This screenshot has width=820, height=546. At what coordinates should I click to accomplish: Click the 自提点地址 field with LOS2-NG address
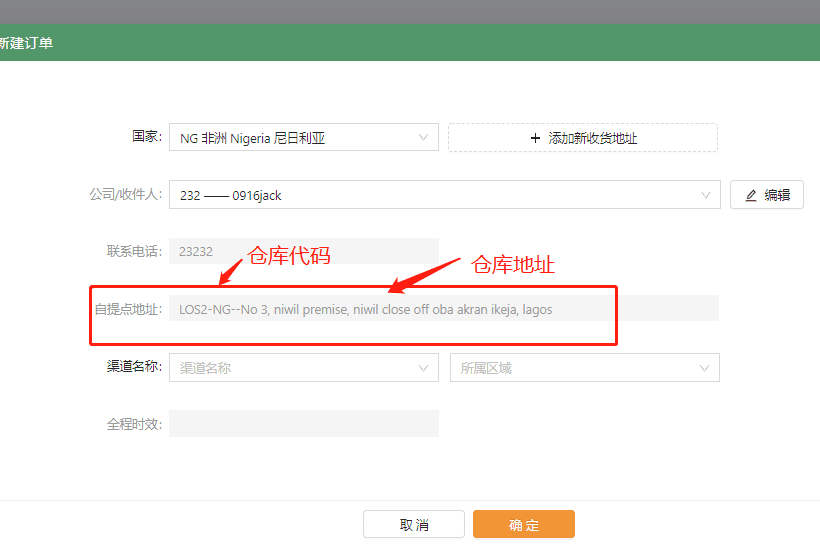coord(366,310)
